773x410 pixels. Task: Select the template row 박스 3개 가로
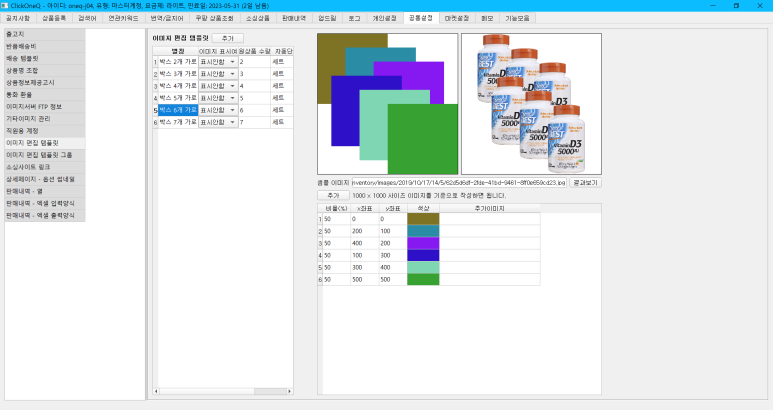[x=178, y=74]
